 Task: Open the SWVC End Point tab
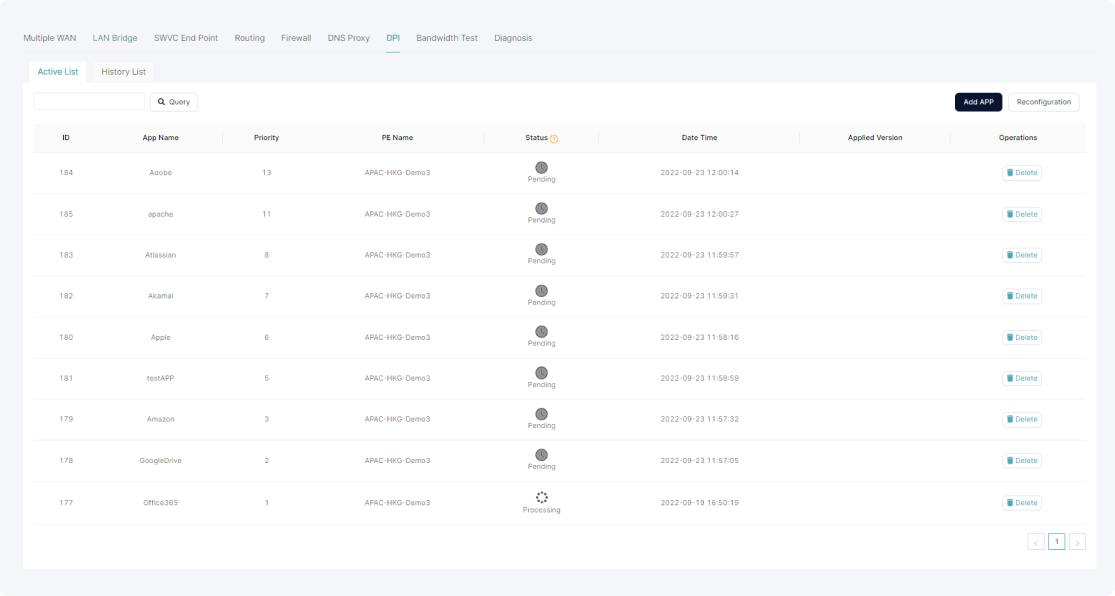[186, 38]
